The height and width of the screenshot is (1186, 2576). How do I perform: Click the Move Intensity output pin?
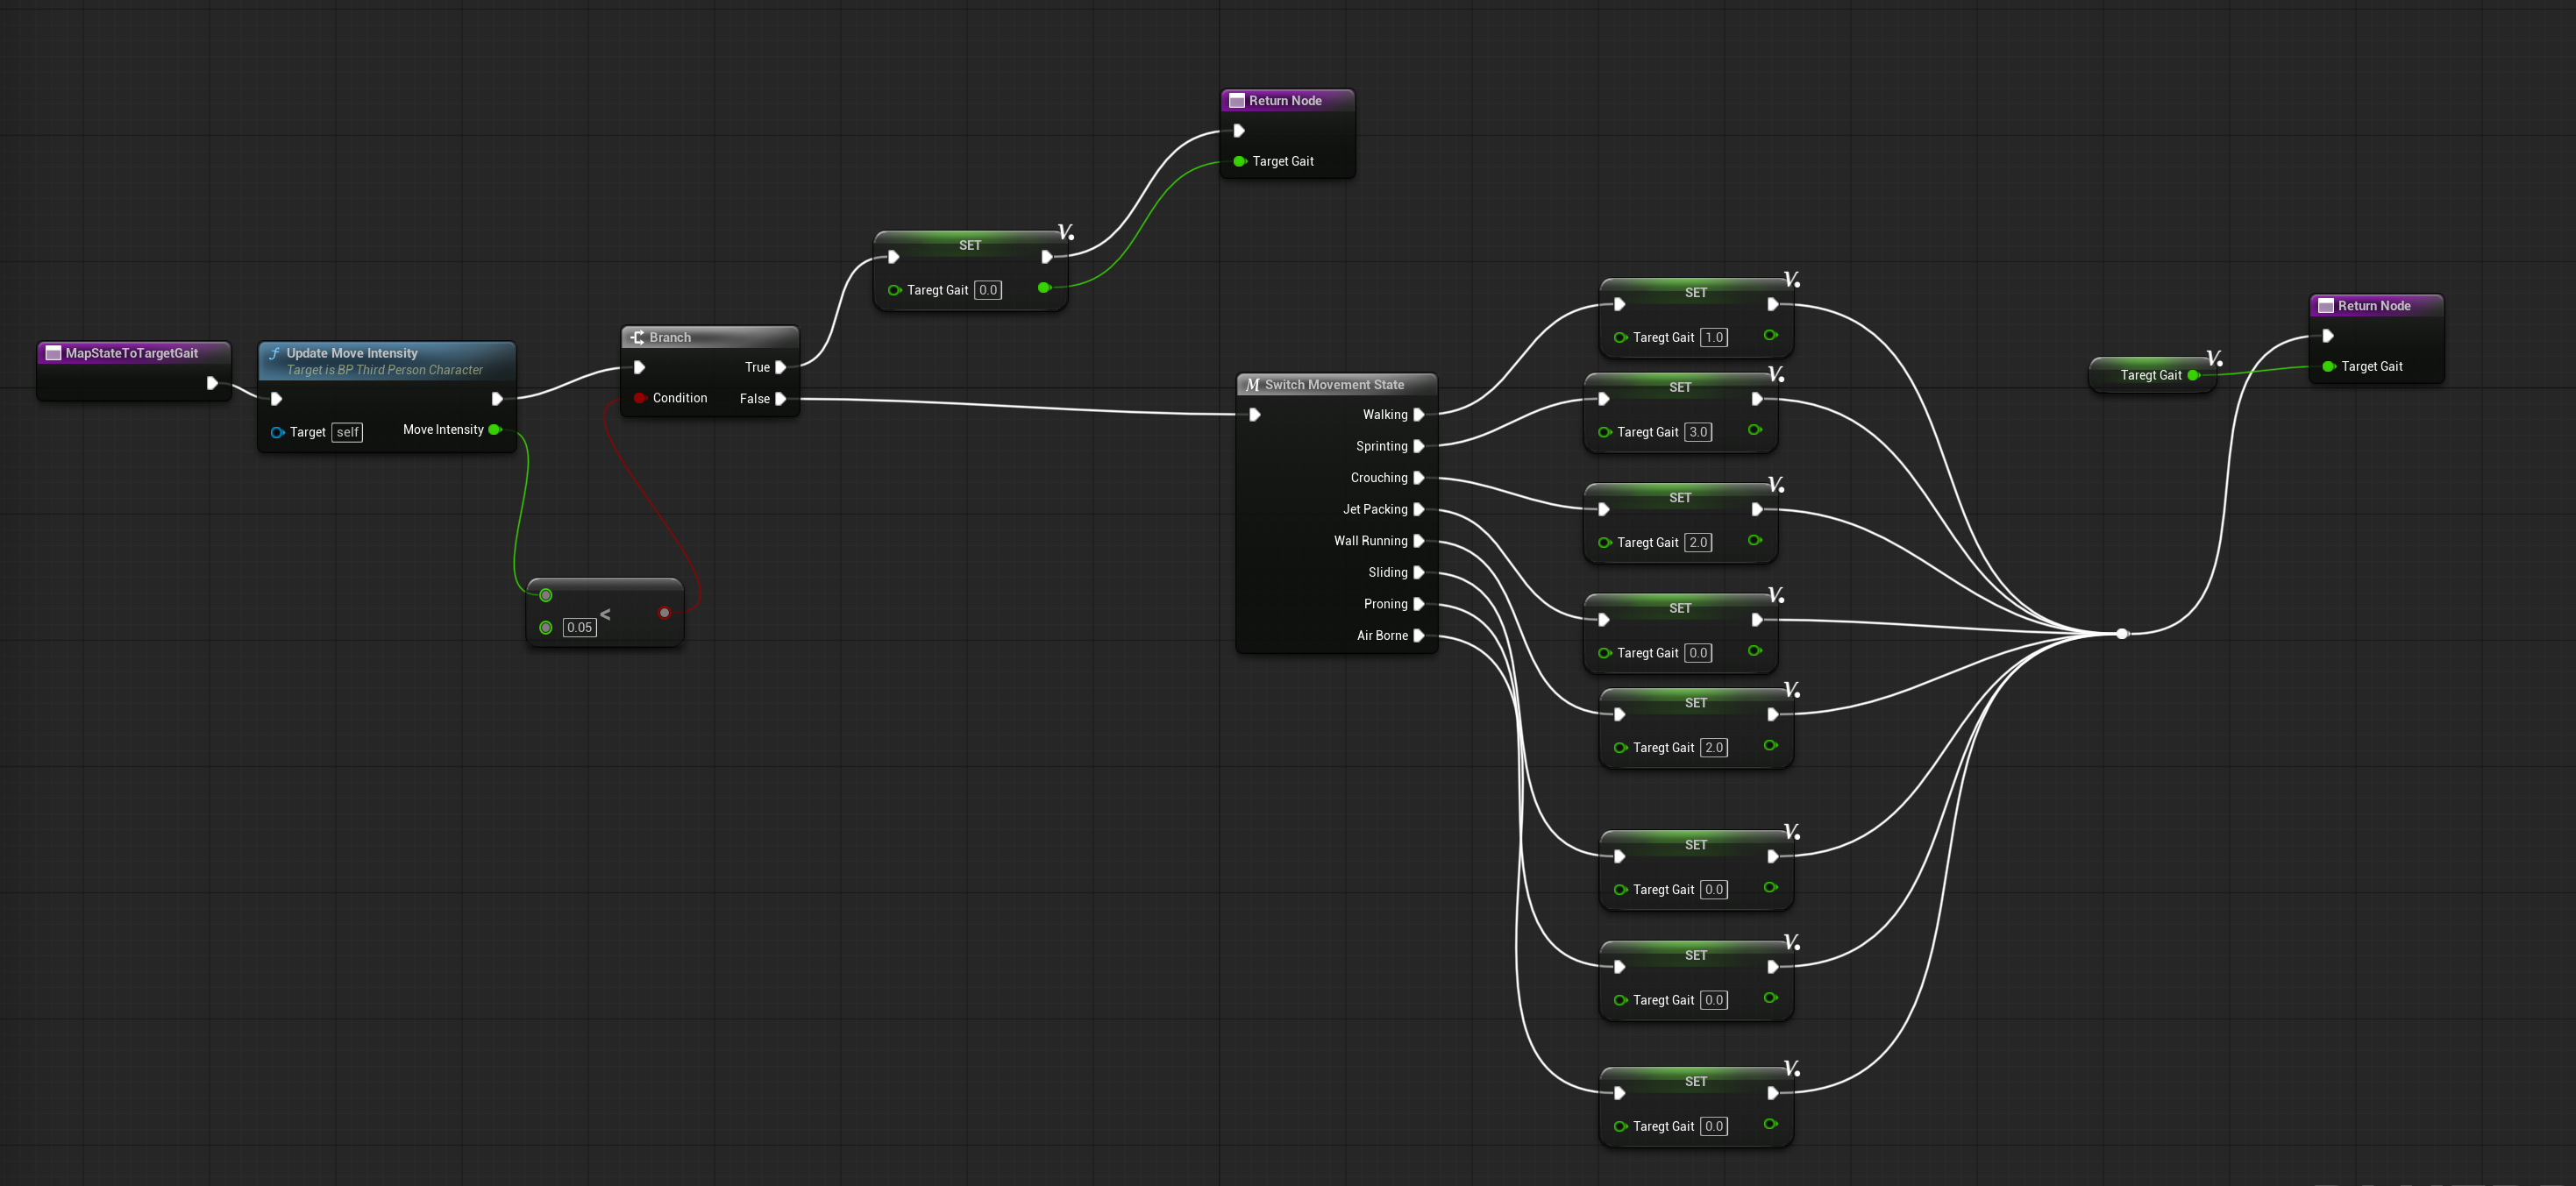pos(497,429)
